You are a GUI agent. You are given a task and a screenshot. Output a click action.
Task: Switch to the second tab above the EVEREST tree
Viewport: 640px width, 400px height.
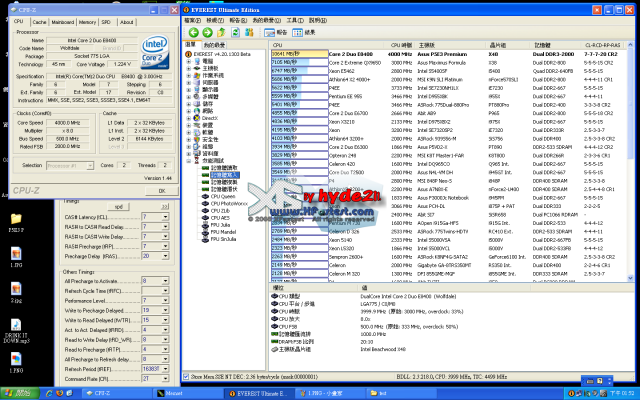point(214,45)
